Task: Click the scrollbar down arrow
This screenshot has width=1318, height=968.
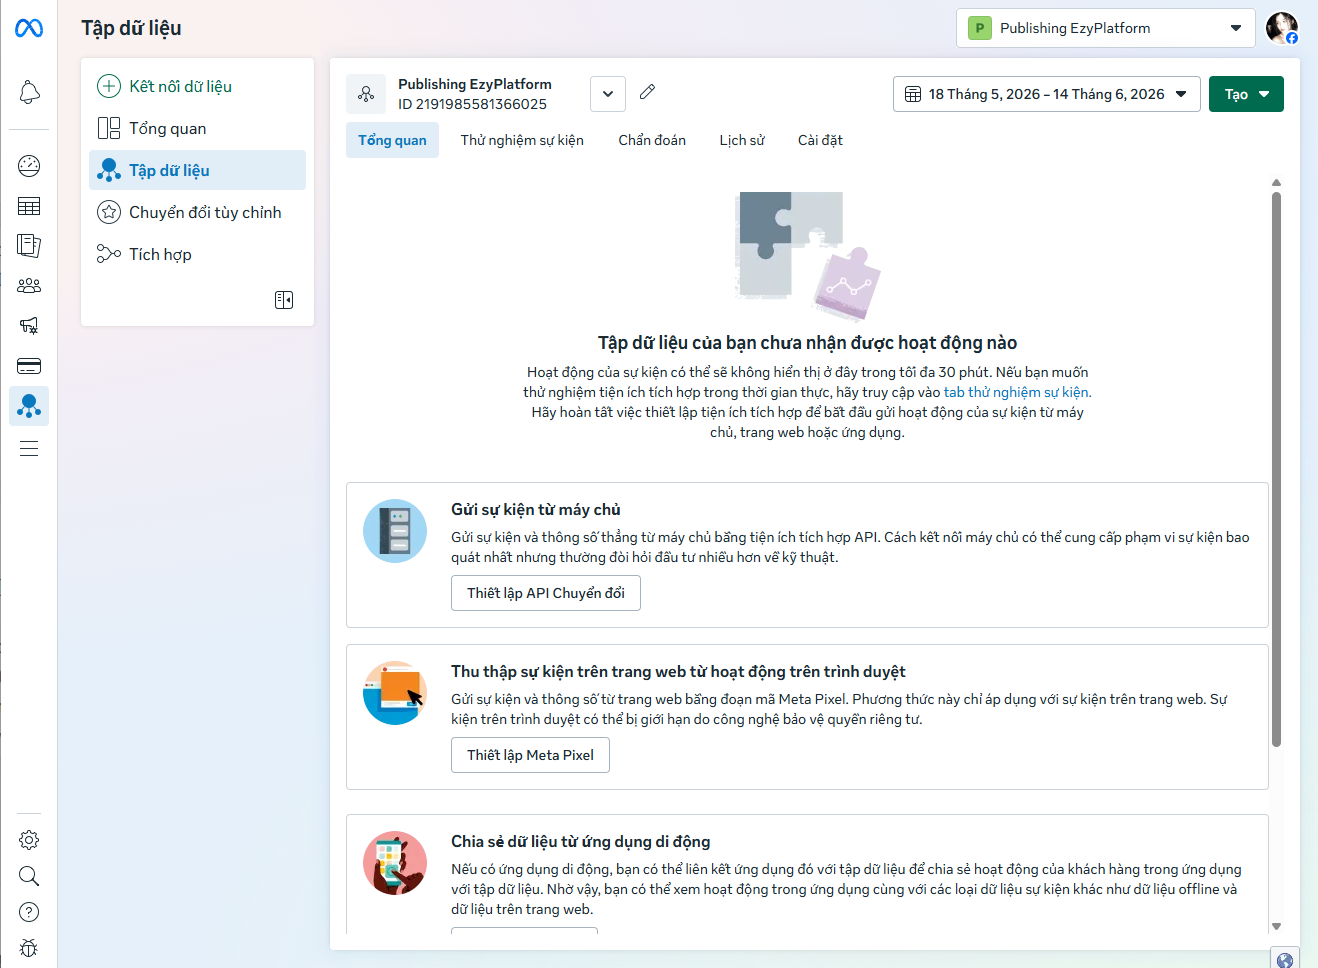Action: (1276, 927)
